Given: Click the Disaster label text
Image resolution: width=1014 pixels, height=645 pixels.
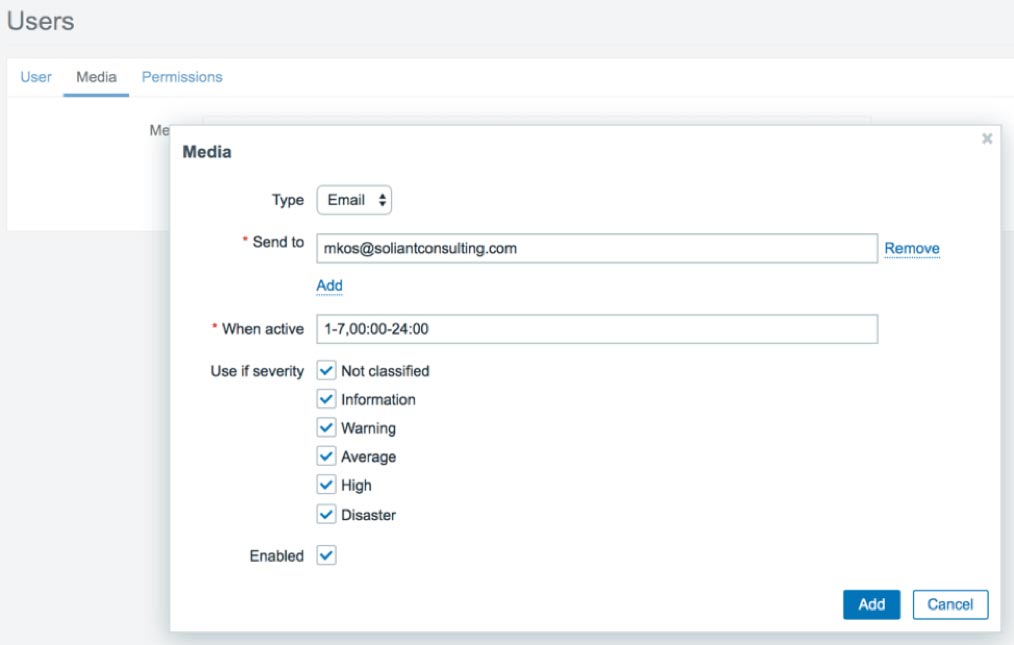Looking at the screenshot, I should click(x=369, y=515).
